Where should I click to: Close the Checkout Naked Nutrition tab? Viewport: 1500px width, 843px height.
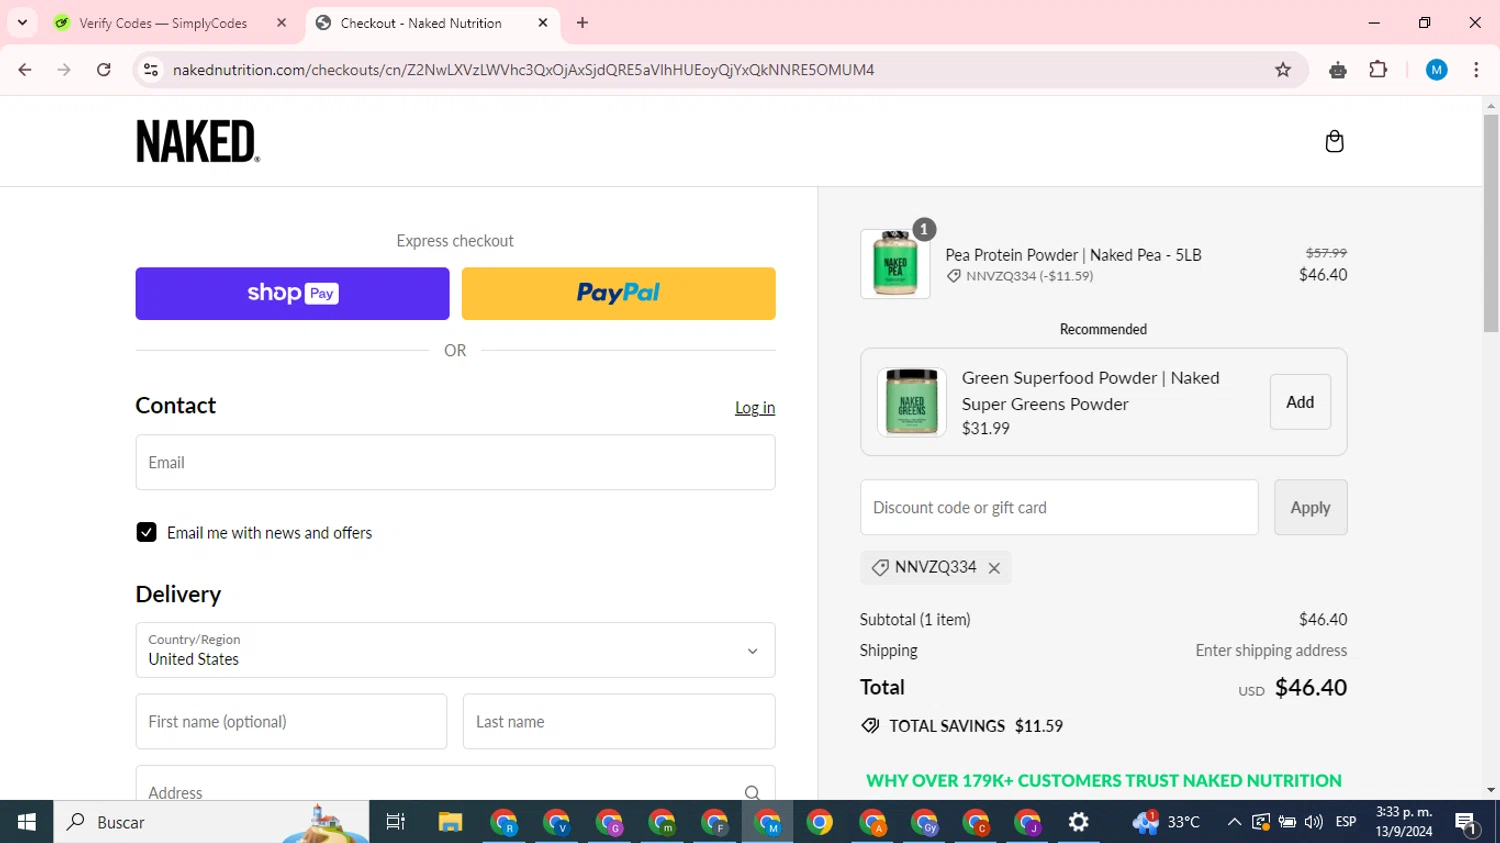click(x=543, y=23)
